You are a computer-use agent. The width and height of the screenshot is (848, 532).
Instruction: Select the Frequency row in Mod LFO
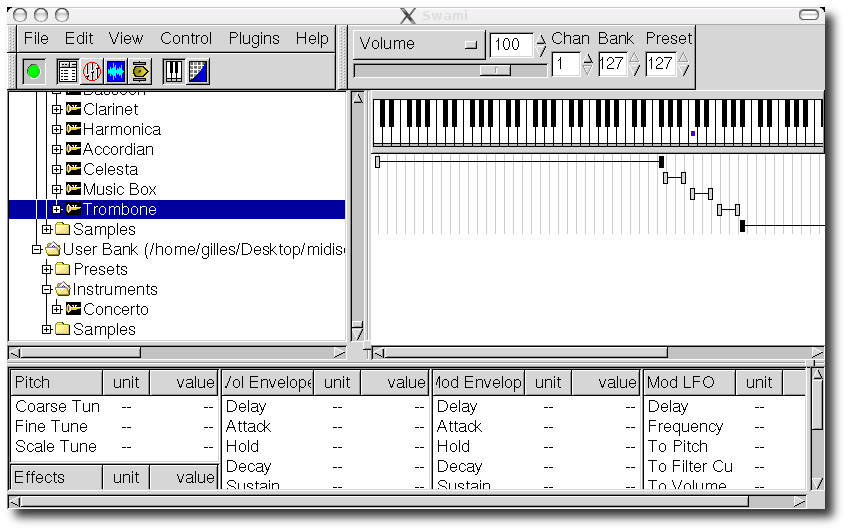[724, 427]
